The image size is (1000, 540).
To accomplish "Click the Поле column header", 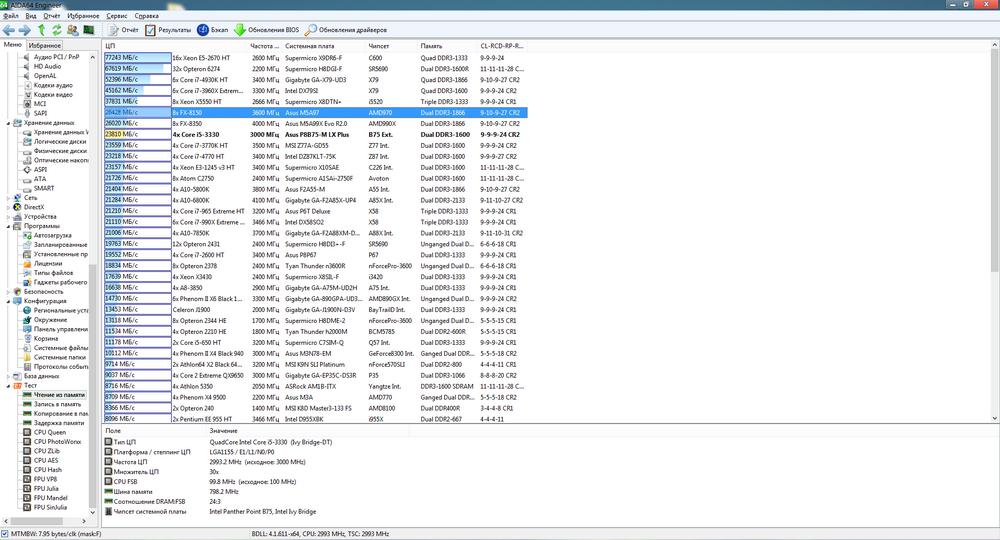I will tap(156, 431).
